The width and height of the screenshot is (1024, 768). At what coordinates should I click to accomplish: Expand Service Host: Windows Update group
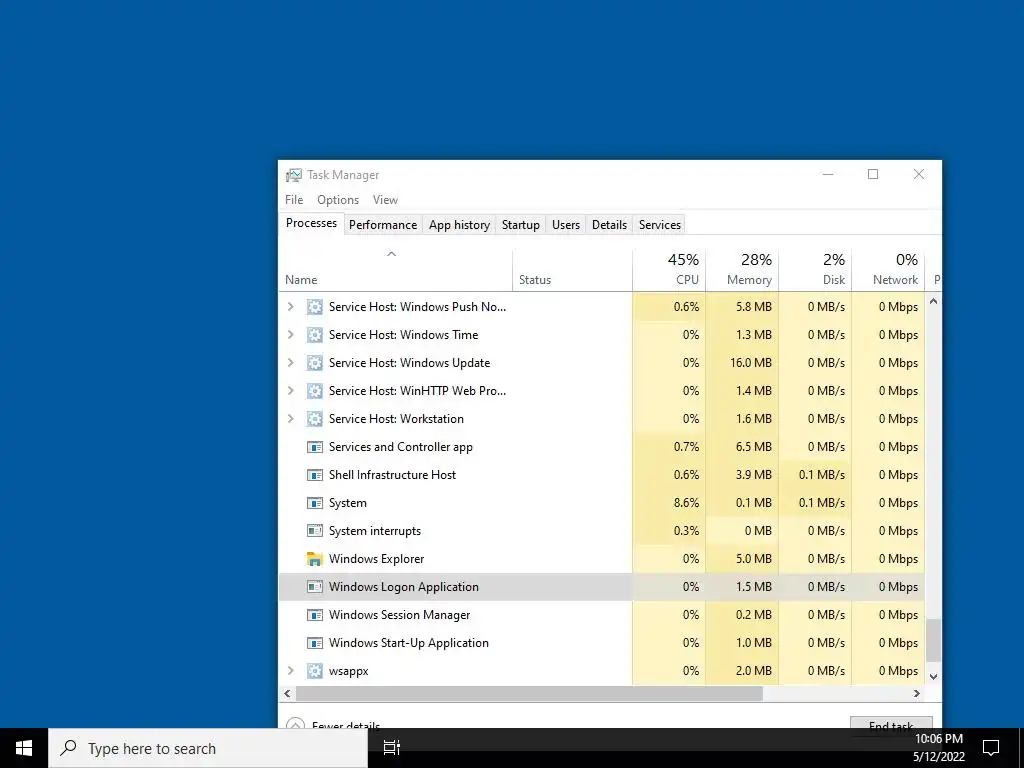click(291, 363)
